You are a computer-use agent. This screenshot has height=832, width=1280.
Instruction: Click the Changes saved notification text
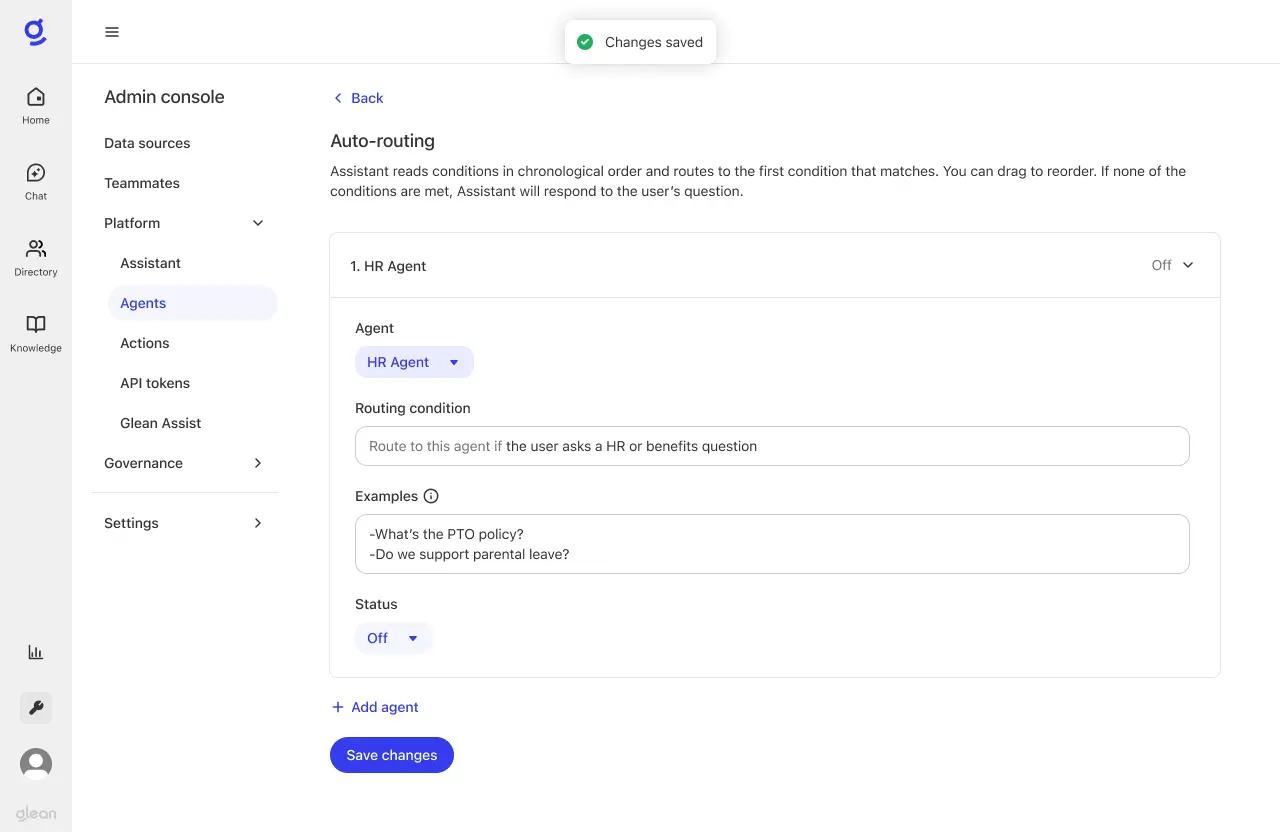654,42
